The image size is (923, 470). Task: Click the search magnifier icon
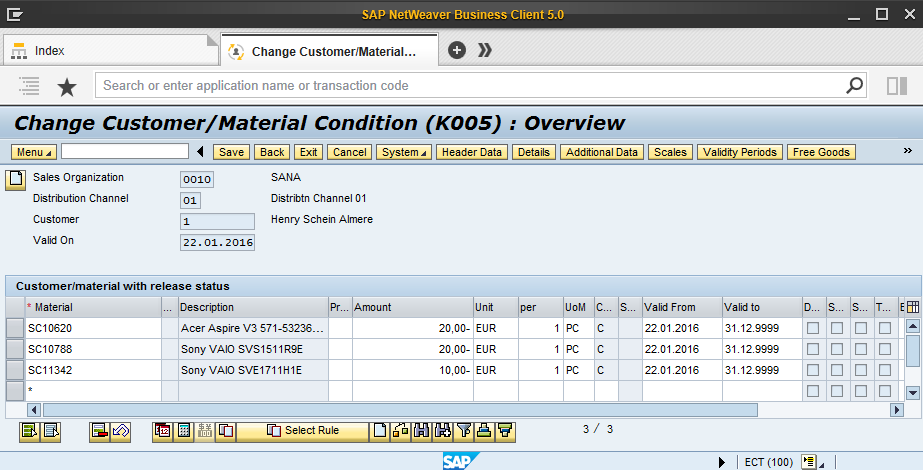click(x=854, y=85)
